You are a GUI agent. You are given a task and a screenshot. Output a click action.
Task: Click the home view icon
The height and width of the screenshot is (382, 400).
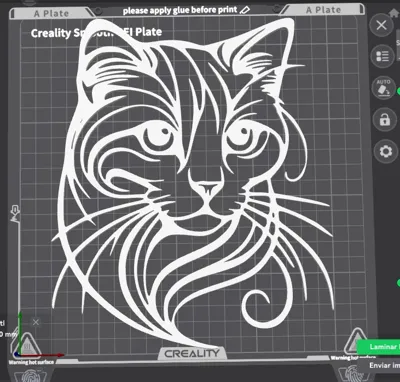pos(395,13)
